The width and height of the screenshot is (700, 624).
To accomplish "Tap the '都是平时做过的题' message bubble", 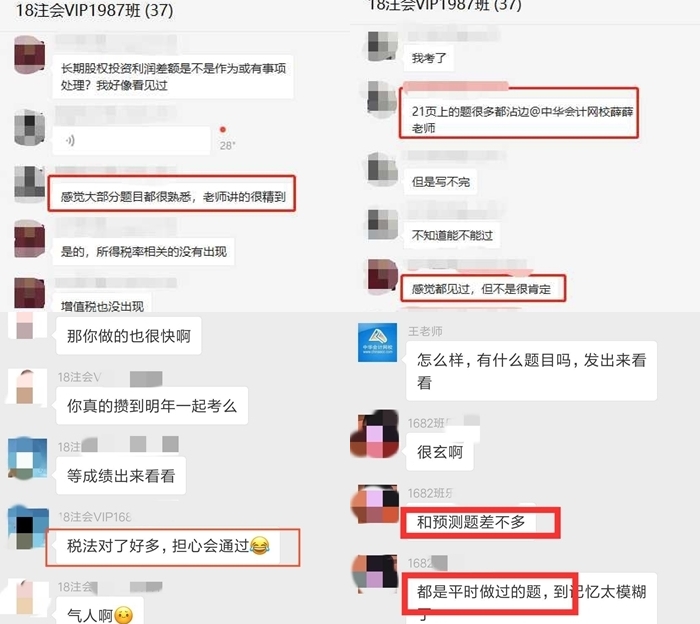I will [531, 598].
